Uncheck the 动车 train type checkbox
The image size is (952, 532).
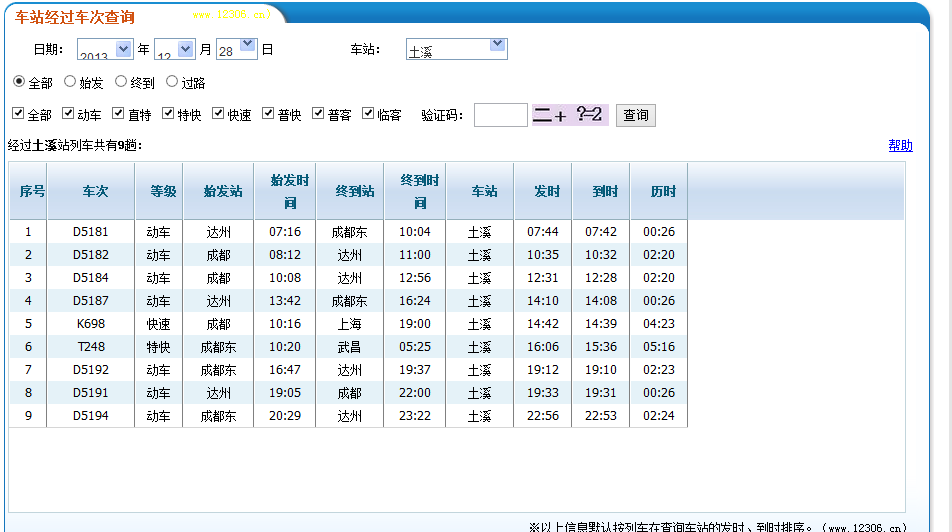coord(68,114)
